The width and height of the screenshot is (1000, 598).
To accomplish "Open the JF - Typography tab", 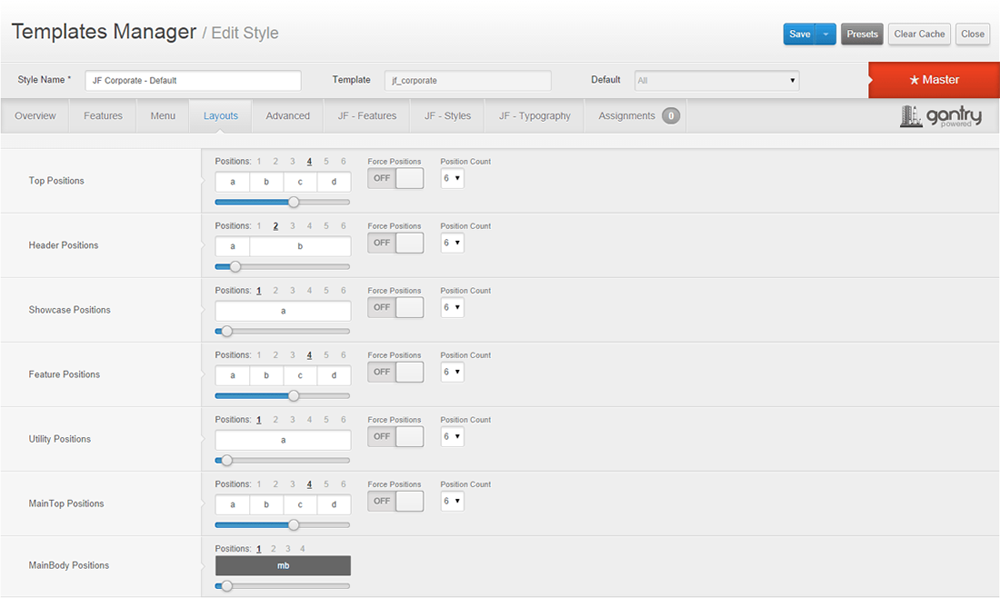I will [x=534, y=116].
